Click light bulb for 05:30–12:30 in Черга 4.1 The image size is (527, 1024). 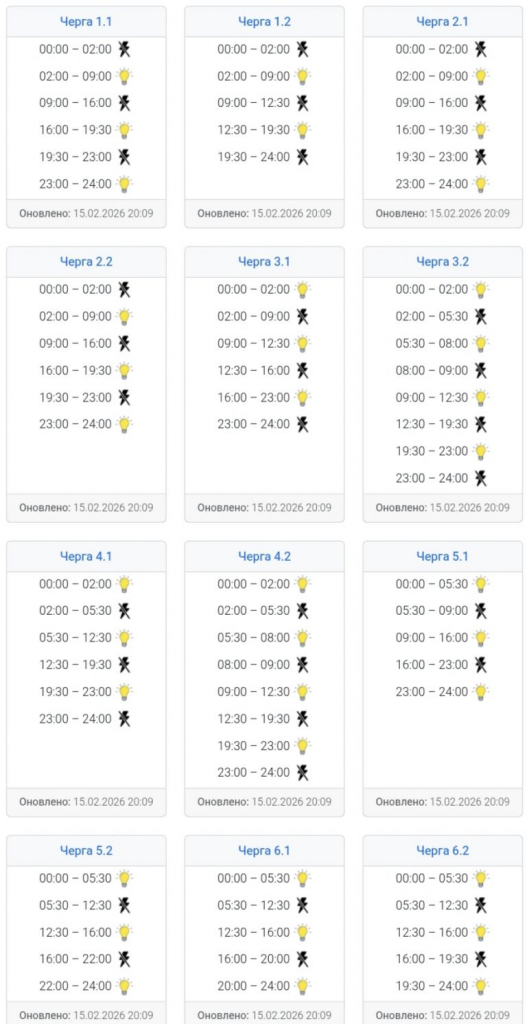click(x=124, y=638)
